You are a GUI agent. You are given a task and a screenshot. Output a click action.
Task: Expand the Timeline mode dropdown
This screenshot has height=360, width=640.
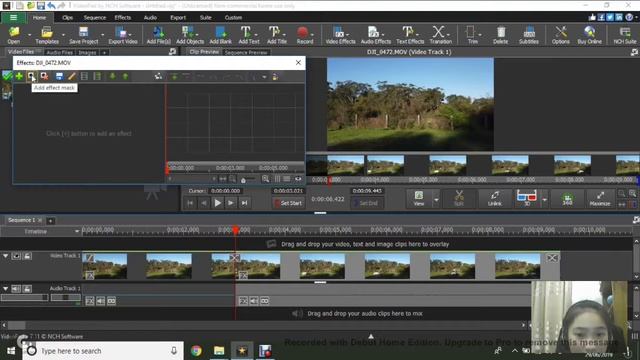coord(77,231)
